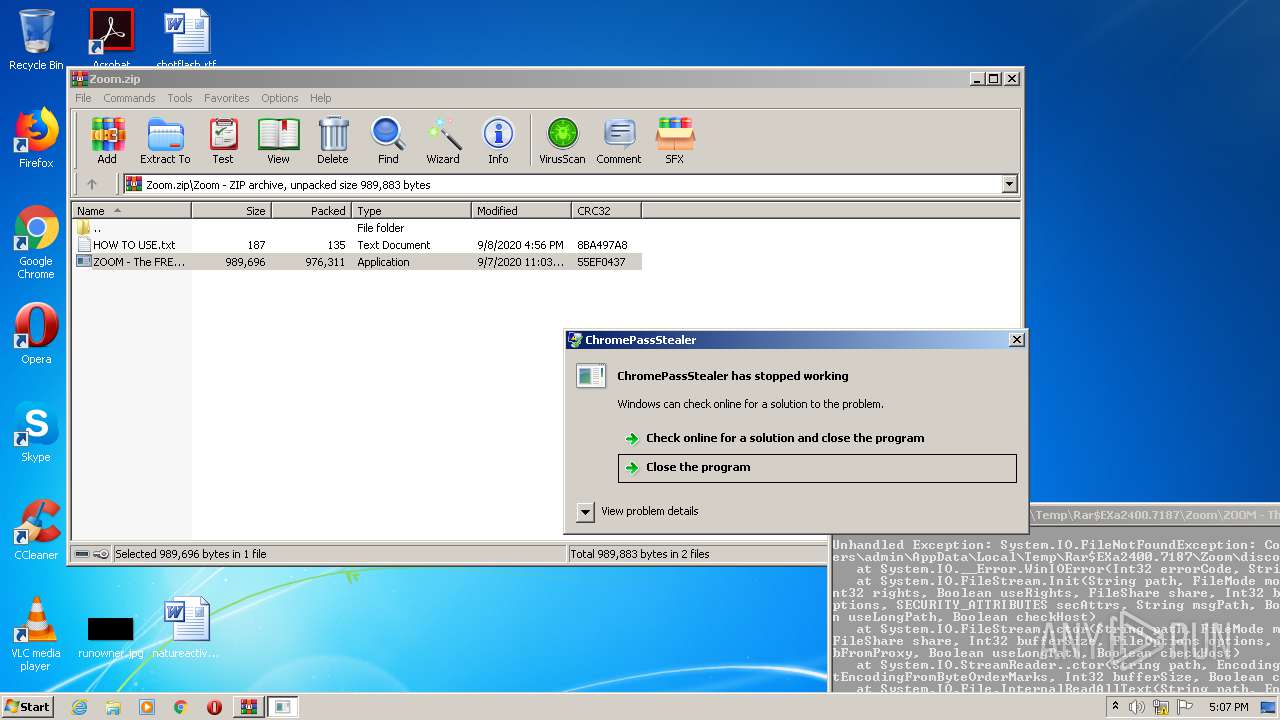1280x720 pixels.
Task: Sort by the Name column header
Action: tap(132, 210)
